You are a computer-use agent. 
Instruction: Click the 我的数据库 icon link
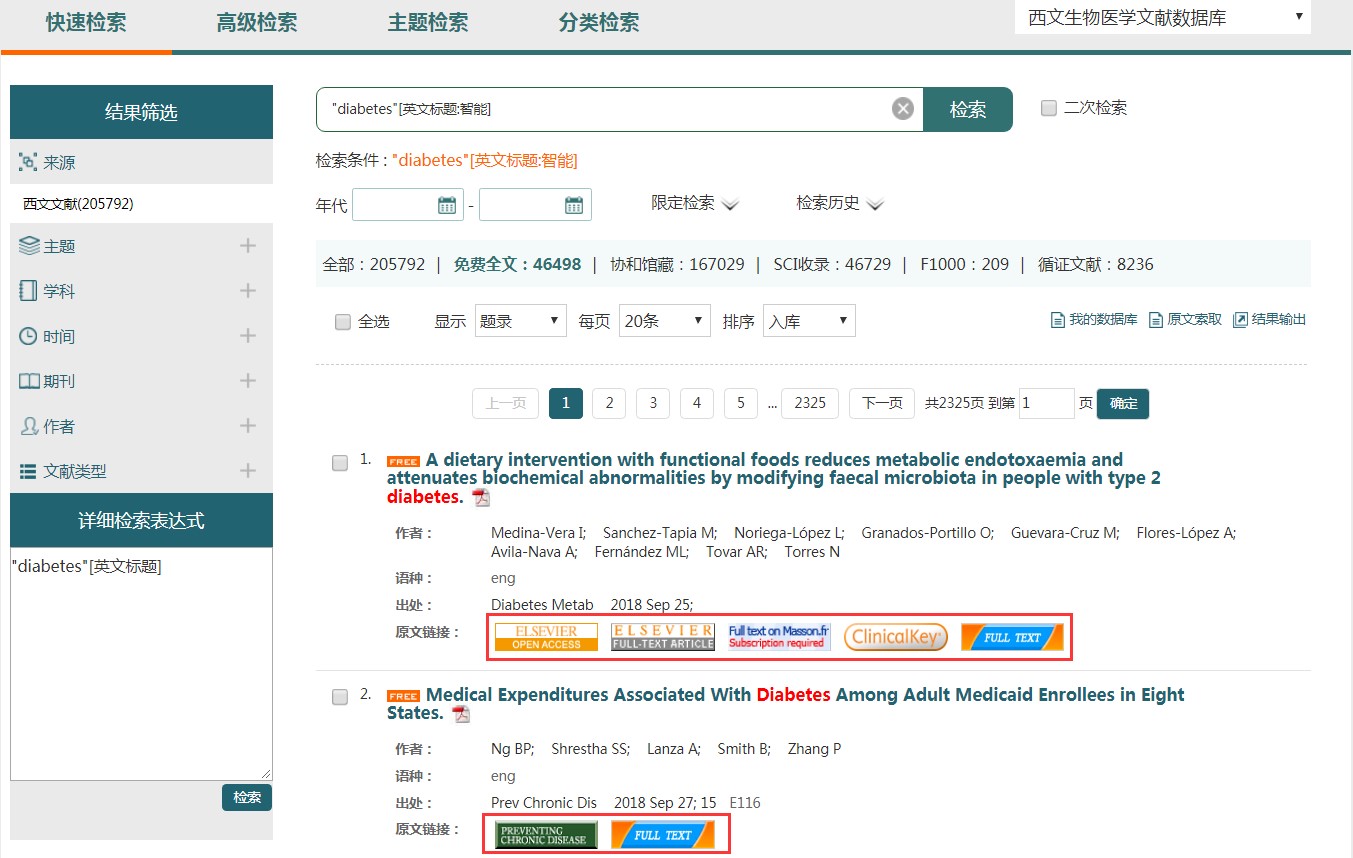pos(1093,320)
